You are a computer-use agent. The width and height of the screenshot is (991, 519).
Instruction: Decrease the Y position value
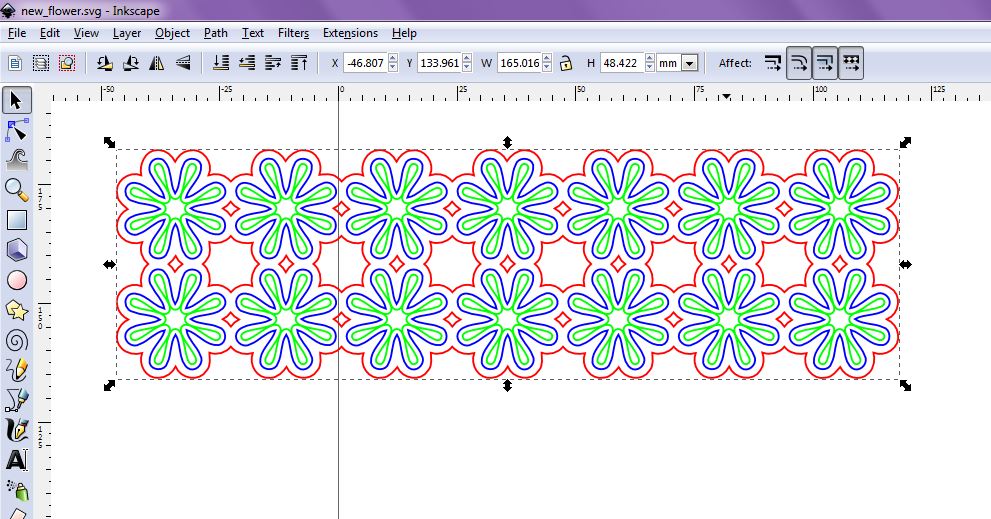tap(467, 67)
